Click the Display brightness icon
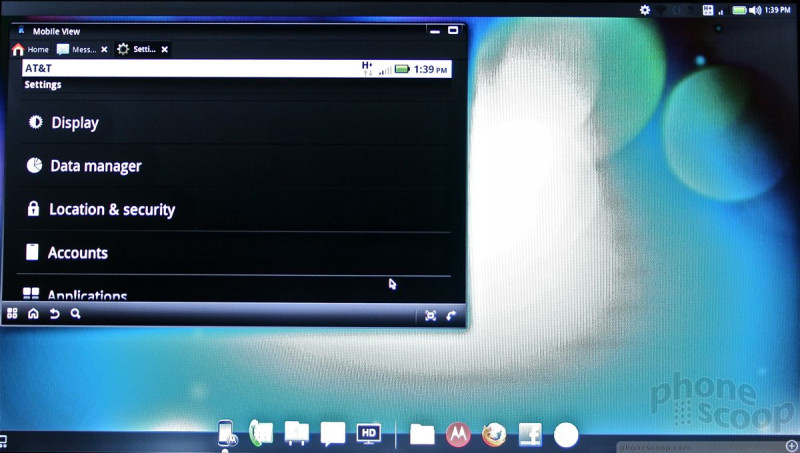The width and height of the screenshot is (800, 453). 35,122
